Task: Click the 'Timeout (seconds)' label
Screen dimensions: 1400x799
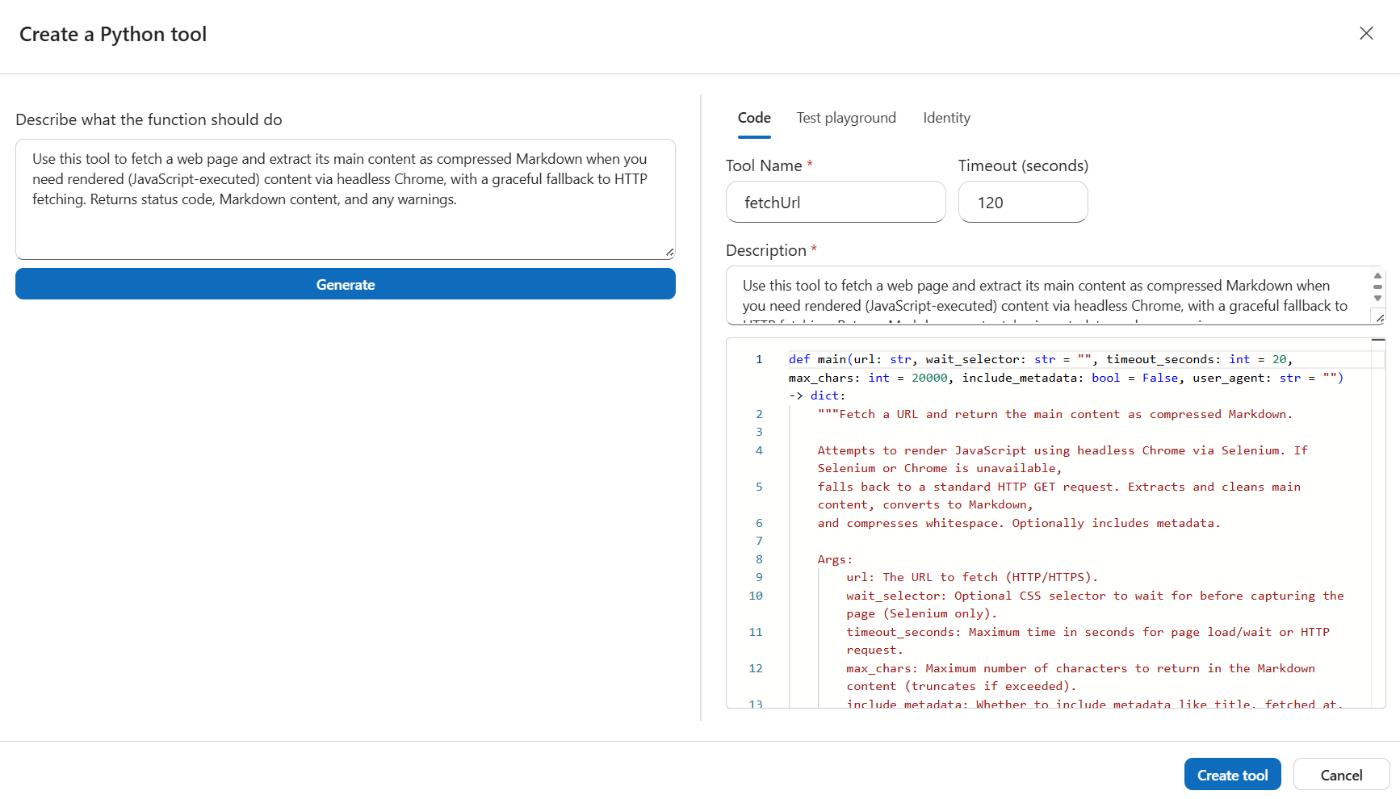Action: tap(1023, 166)
